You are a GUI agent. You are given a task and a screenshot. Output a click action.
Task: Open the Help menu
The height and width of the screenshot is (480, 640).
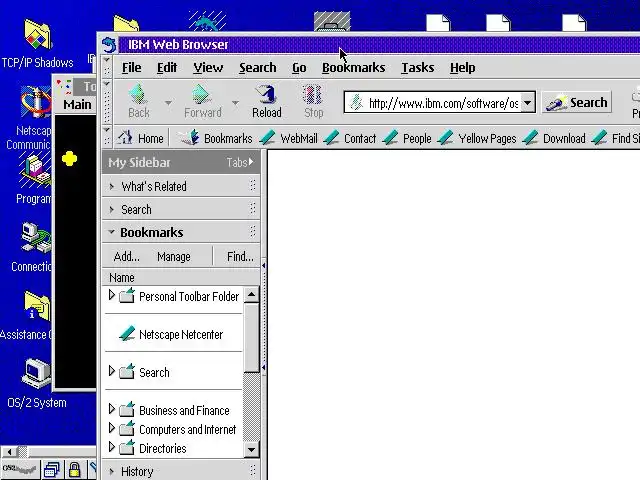[x=462, y=67]
